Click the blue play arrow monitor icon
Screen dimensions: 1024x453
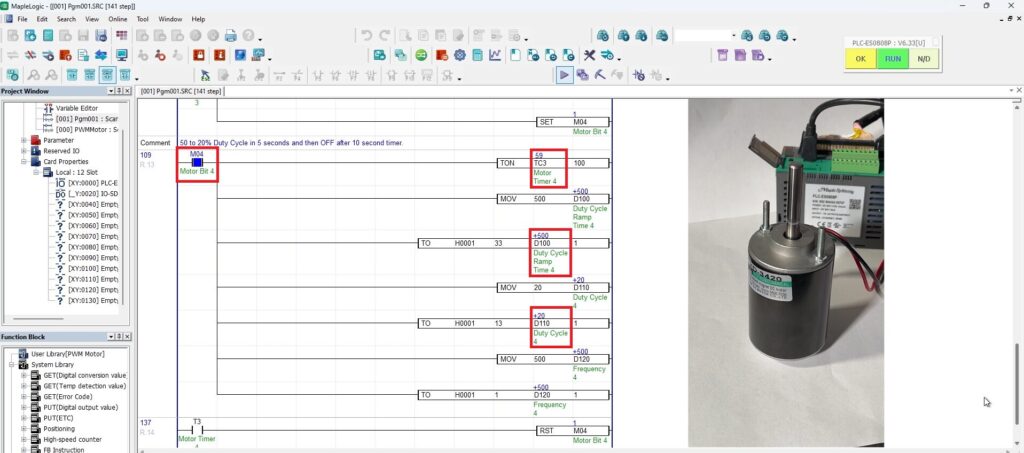click(564, 75)
